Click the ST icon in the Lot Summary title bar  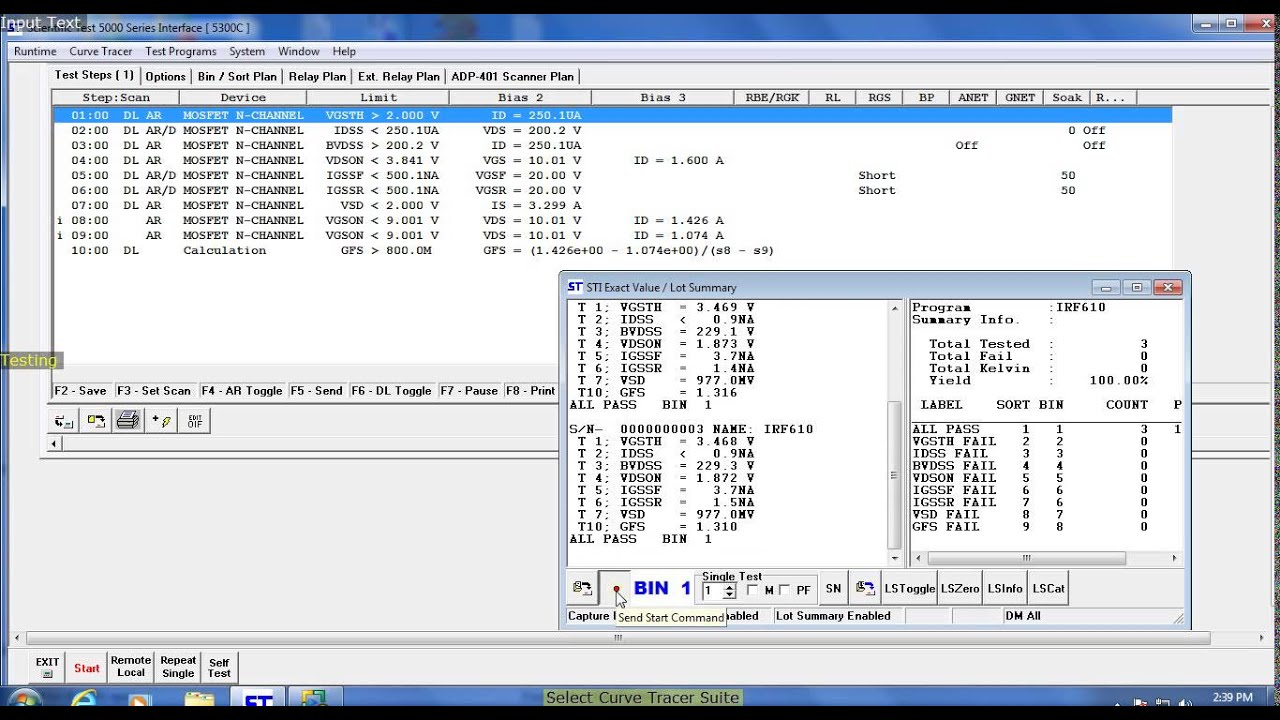tap(575, 287)
